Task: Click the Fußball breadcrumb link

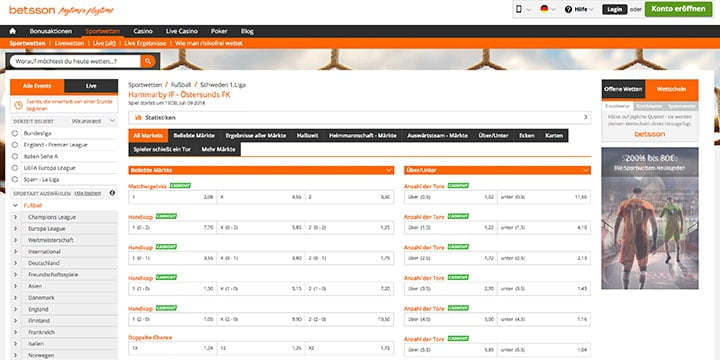Action: pos(181,85)
